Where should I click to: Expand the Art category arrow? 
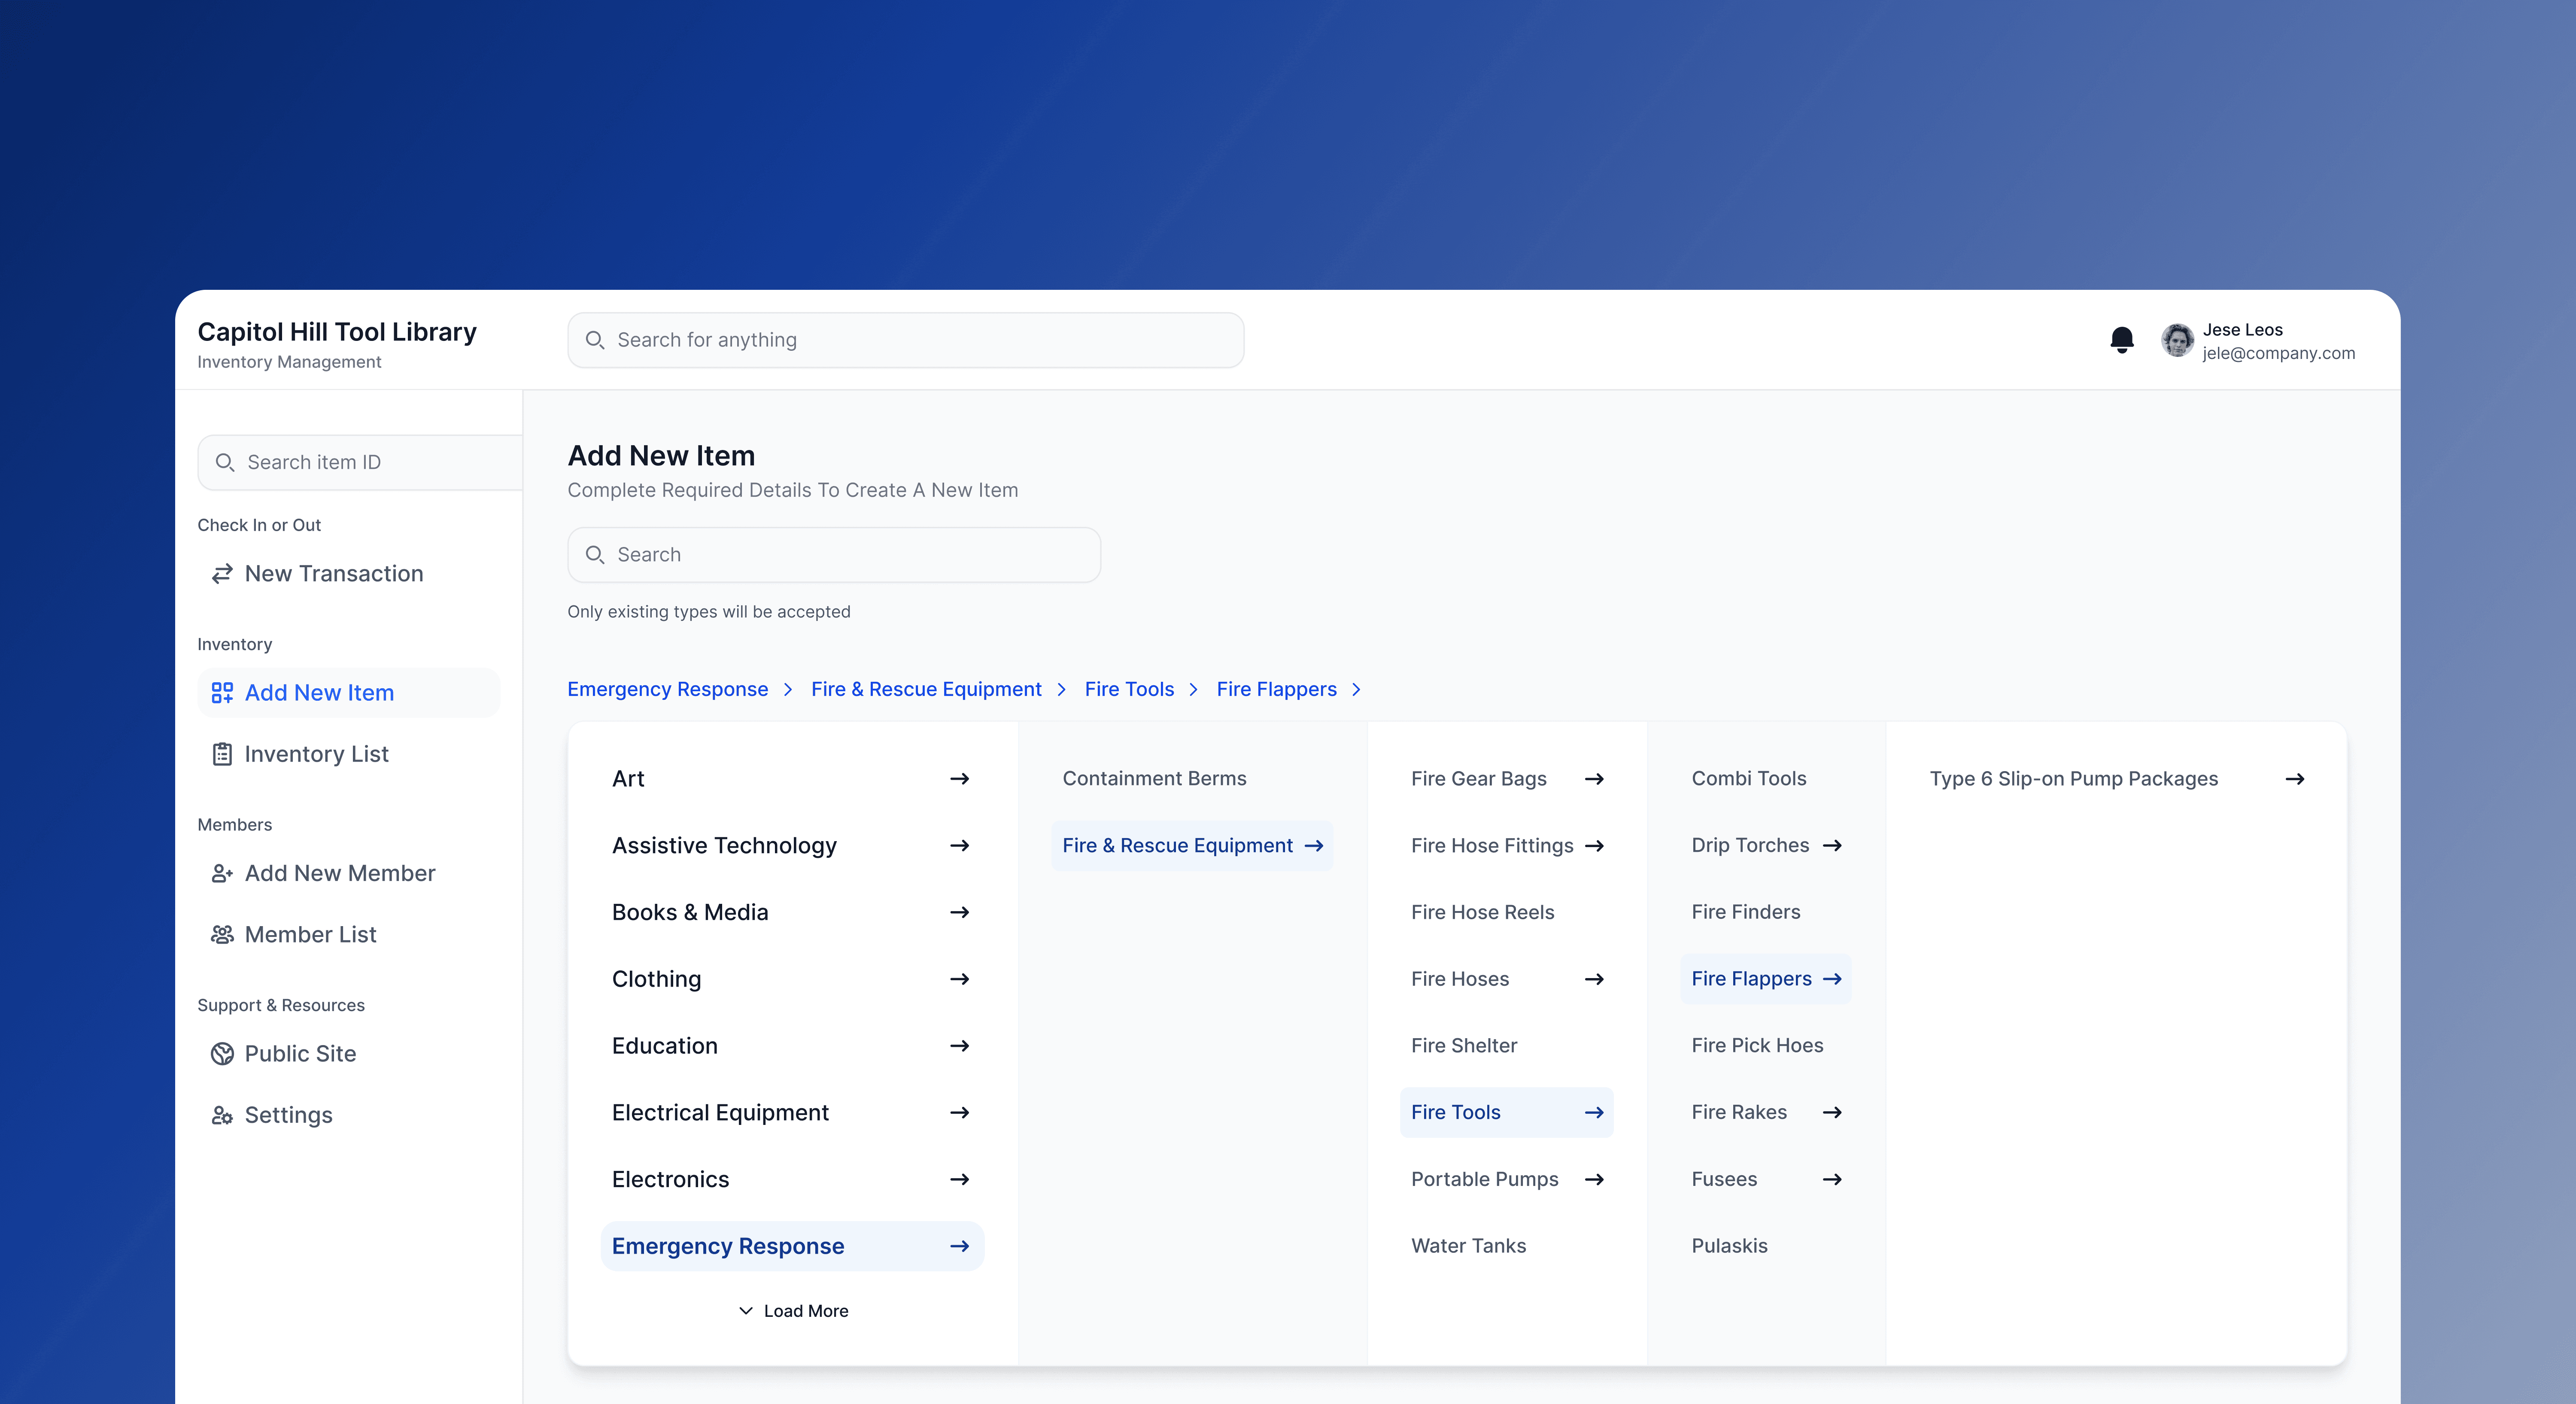pyautogui.click(x=959, y=778)
